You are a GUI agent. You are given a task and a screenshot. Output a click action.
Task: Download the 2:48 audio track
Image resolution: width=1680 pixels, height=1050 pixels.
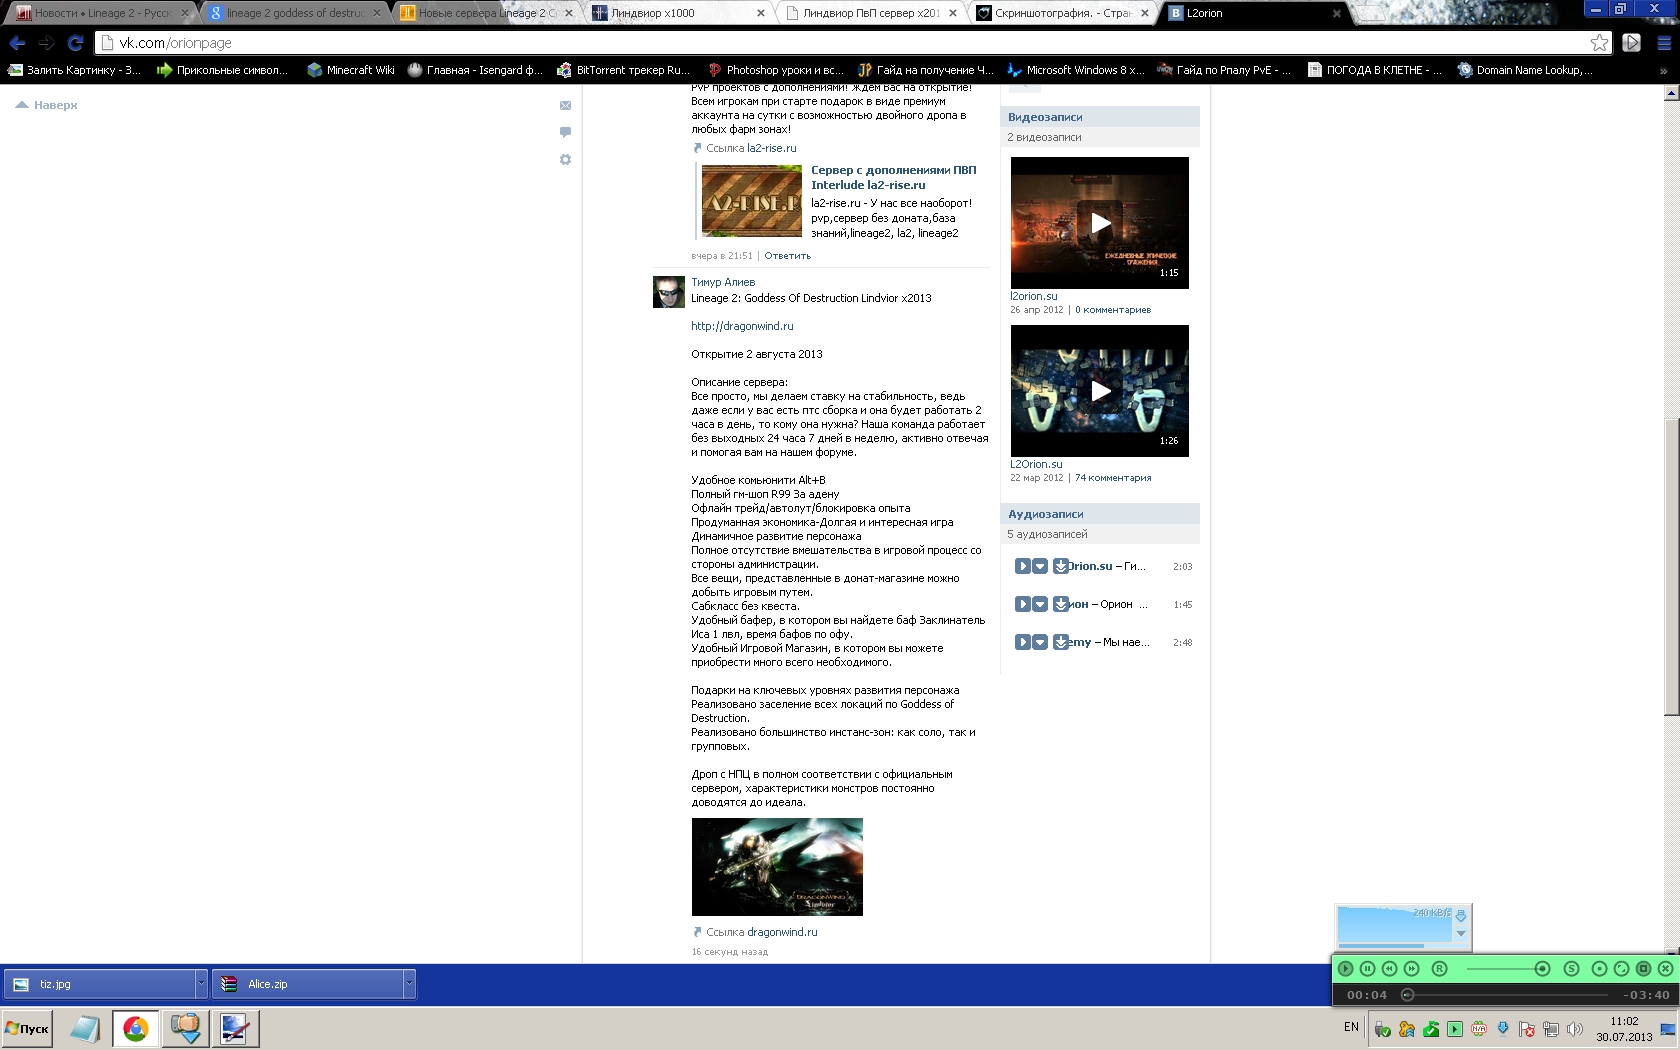[x=1060, y=642]
